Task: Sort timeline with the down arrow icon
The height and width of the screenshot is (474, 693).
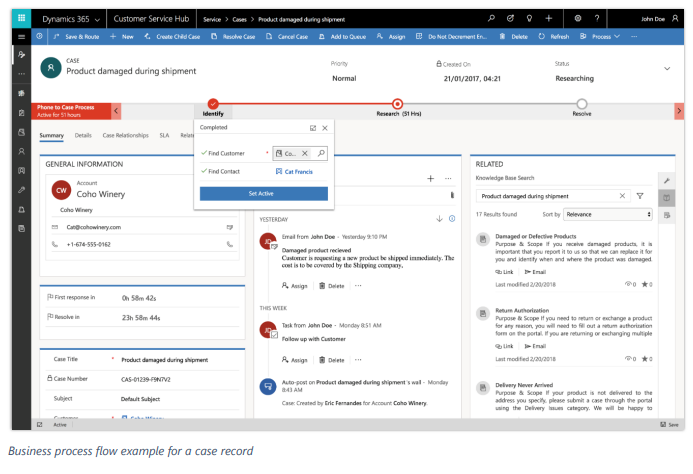Action: pos(439,218)
